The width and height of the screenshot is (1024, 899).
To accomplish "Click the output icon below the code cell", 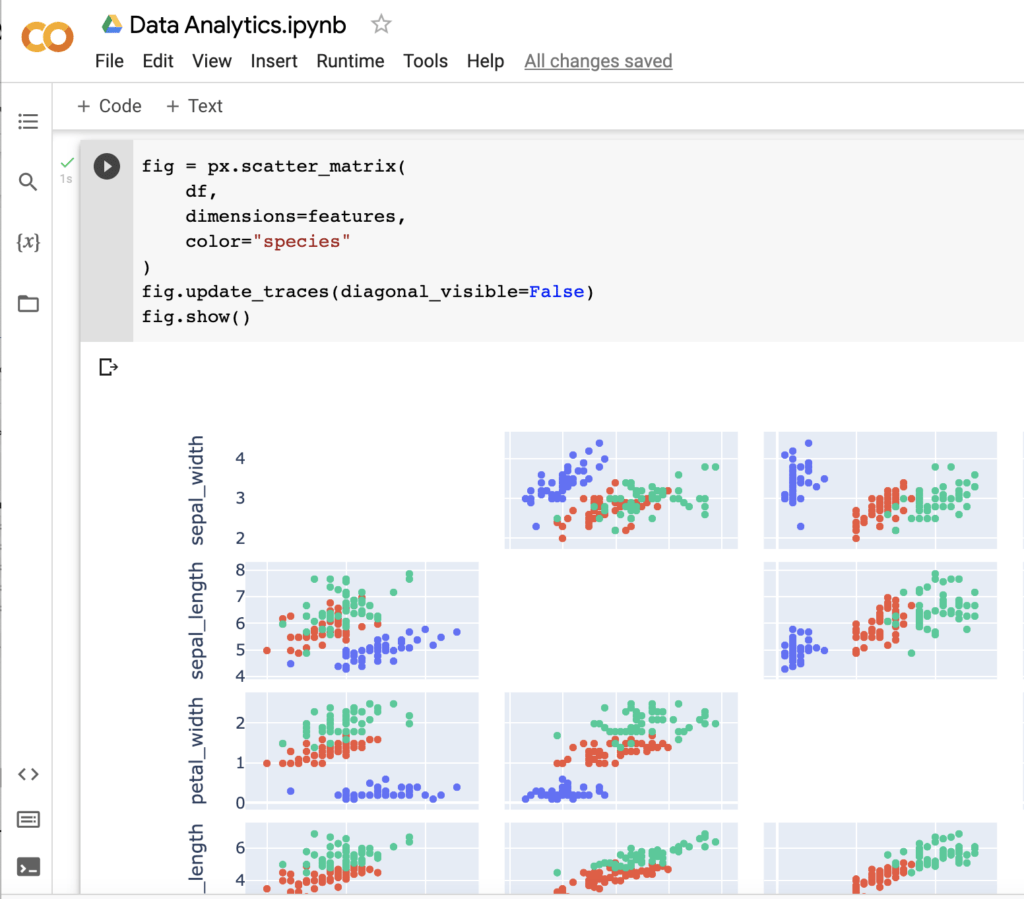I will click(108, 367).
